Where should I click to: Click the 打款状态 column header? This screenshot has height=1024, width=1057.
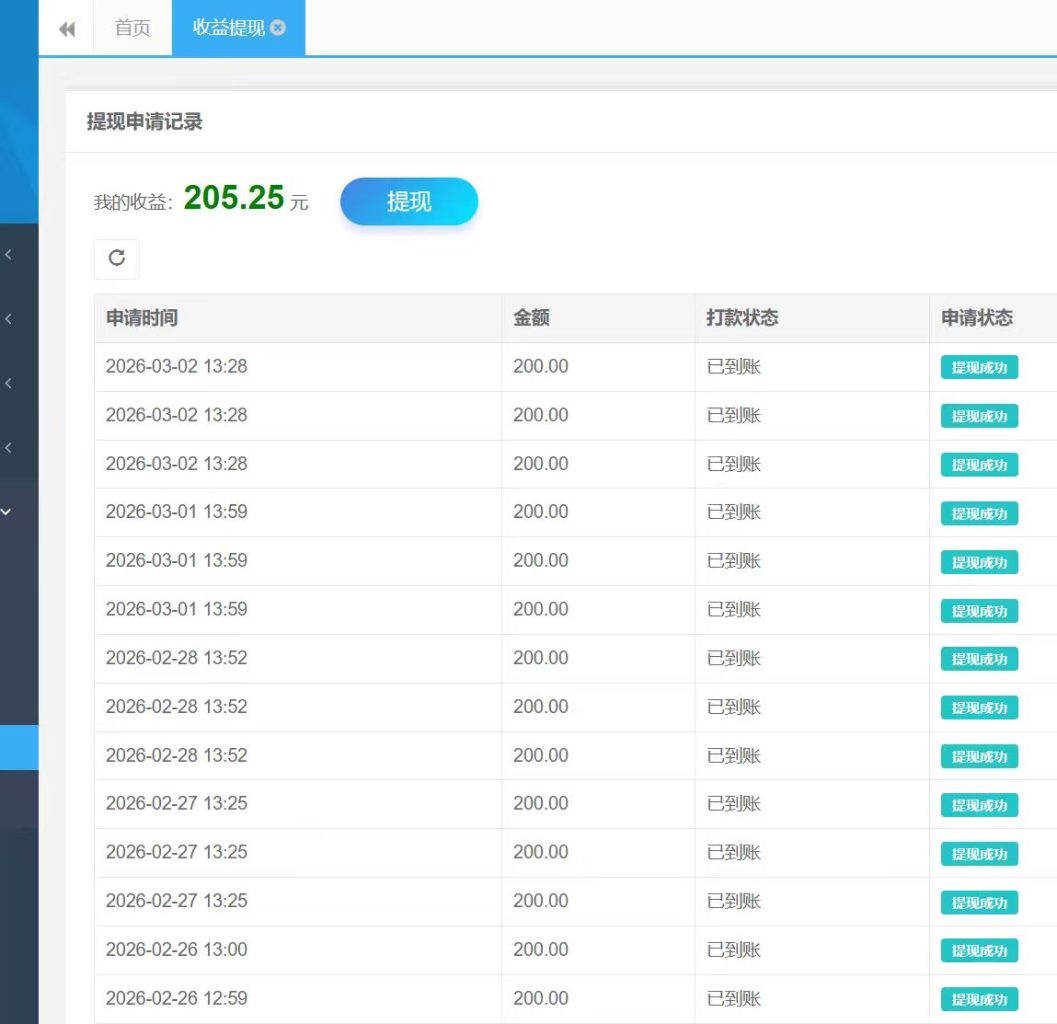tap(738, 317)
